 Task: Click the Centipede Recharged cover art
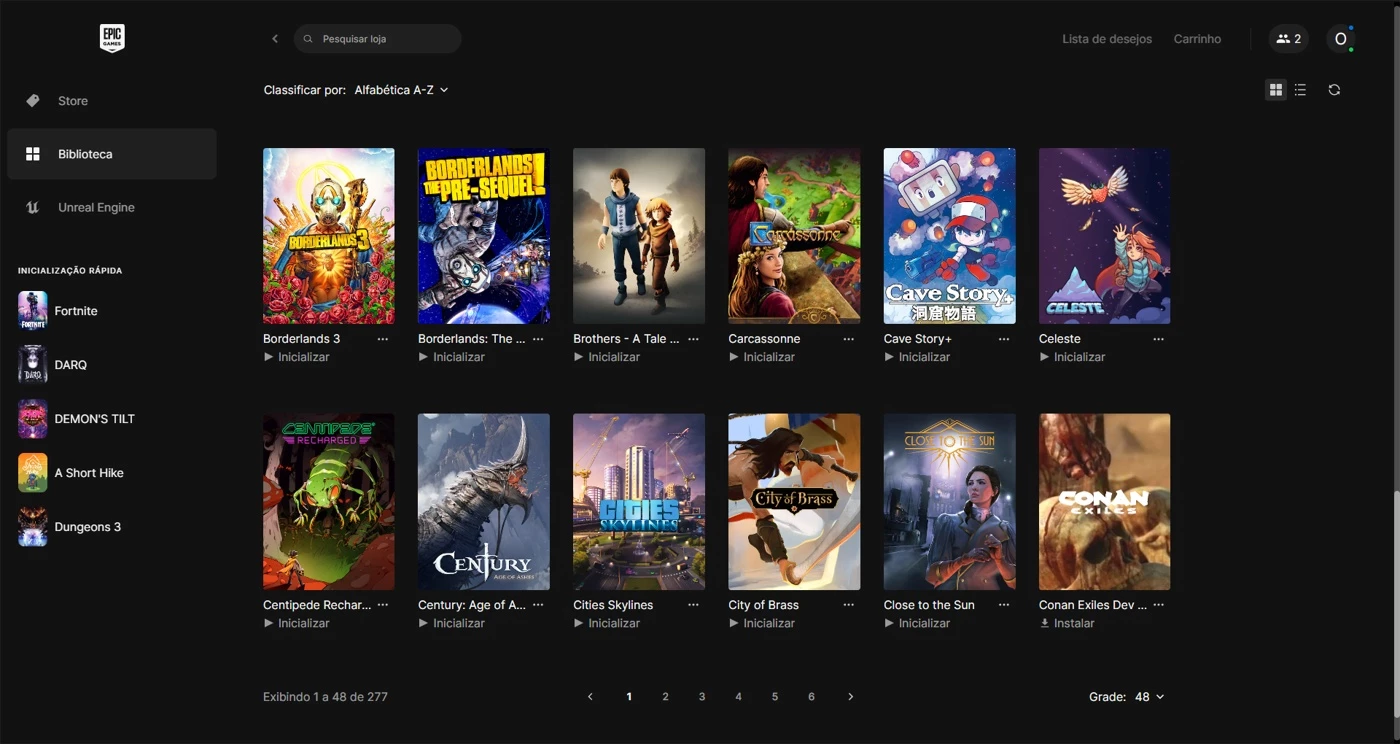(328, 502)
